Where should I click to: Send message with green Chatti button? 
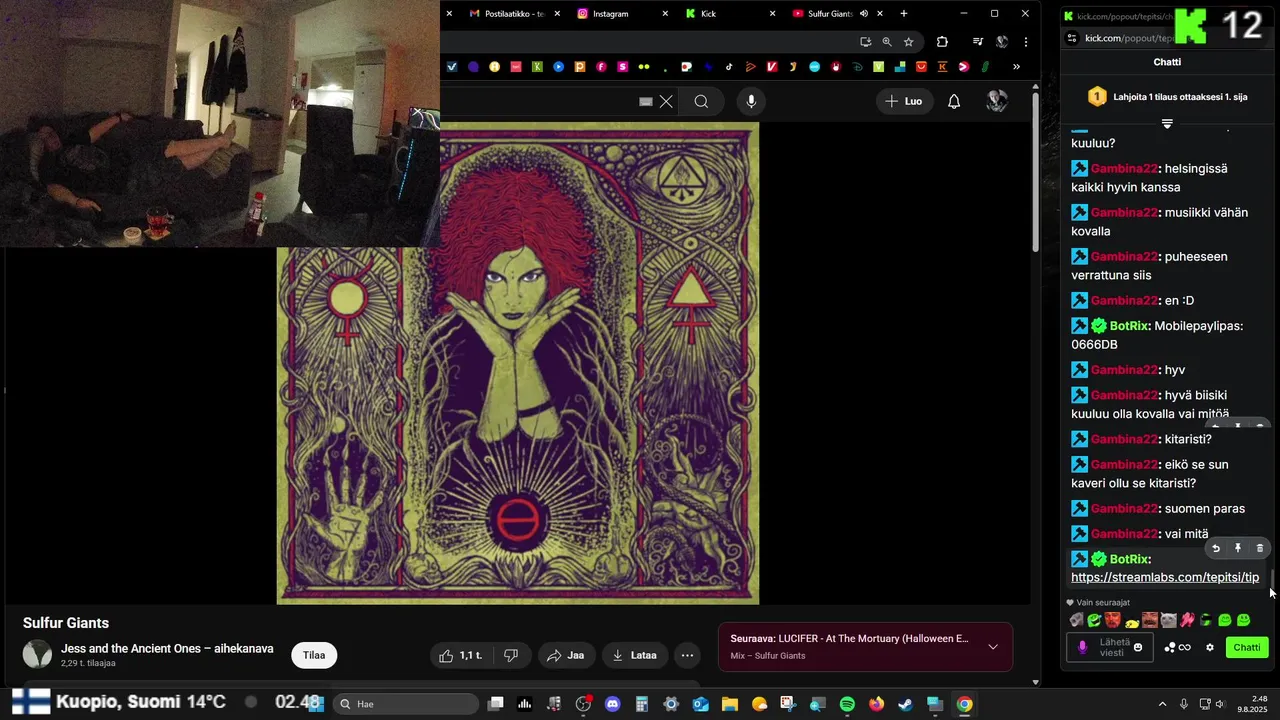tap(1247, 647)
